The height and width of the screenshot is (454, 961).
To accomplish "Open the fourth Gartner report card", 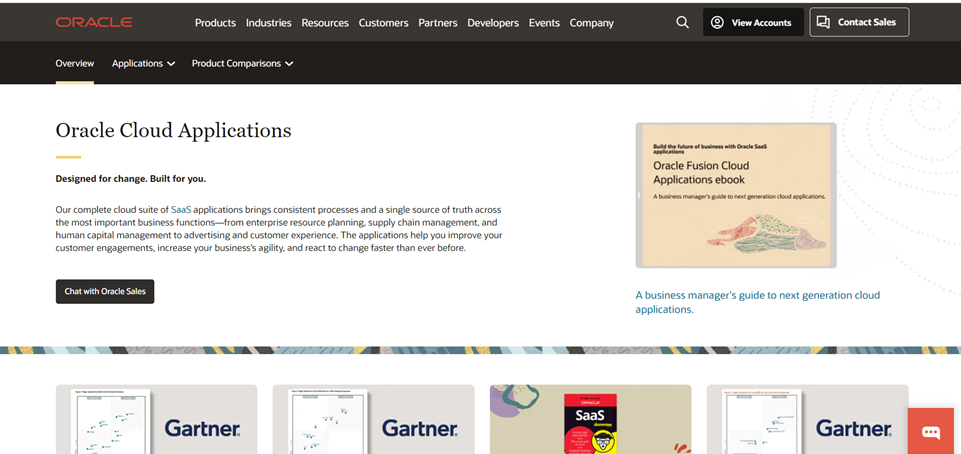I will 807,419.
